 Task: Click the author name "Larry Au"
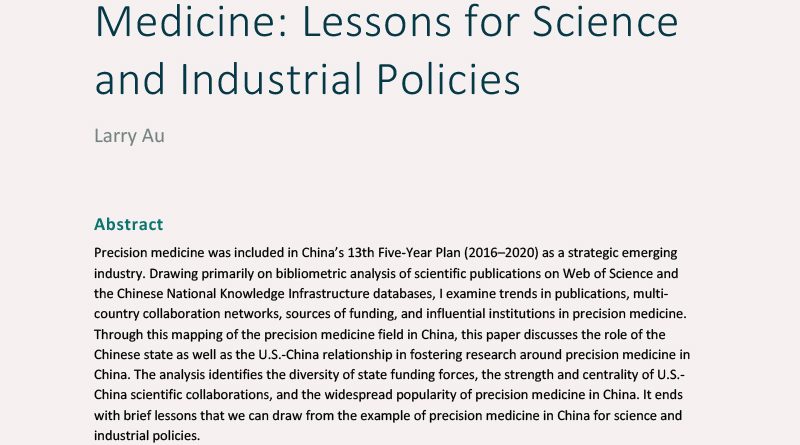click(129, 135)
